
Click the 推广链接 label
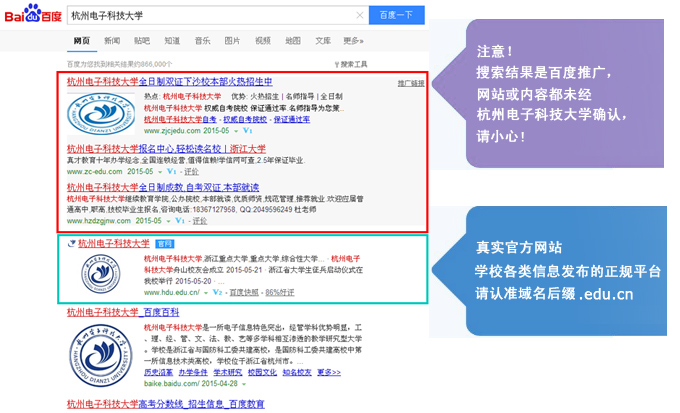(411, 83)
